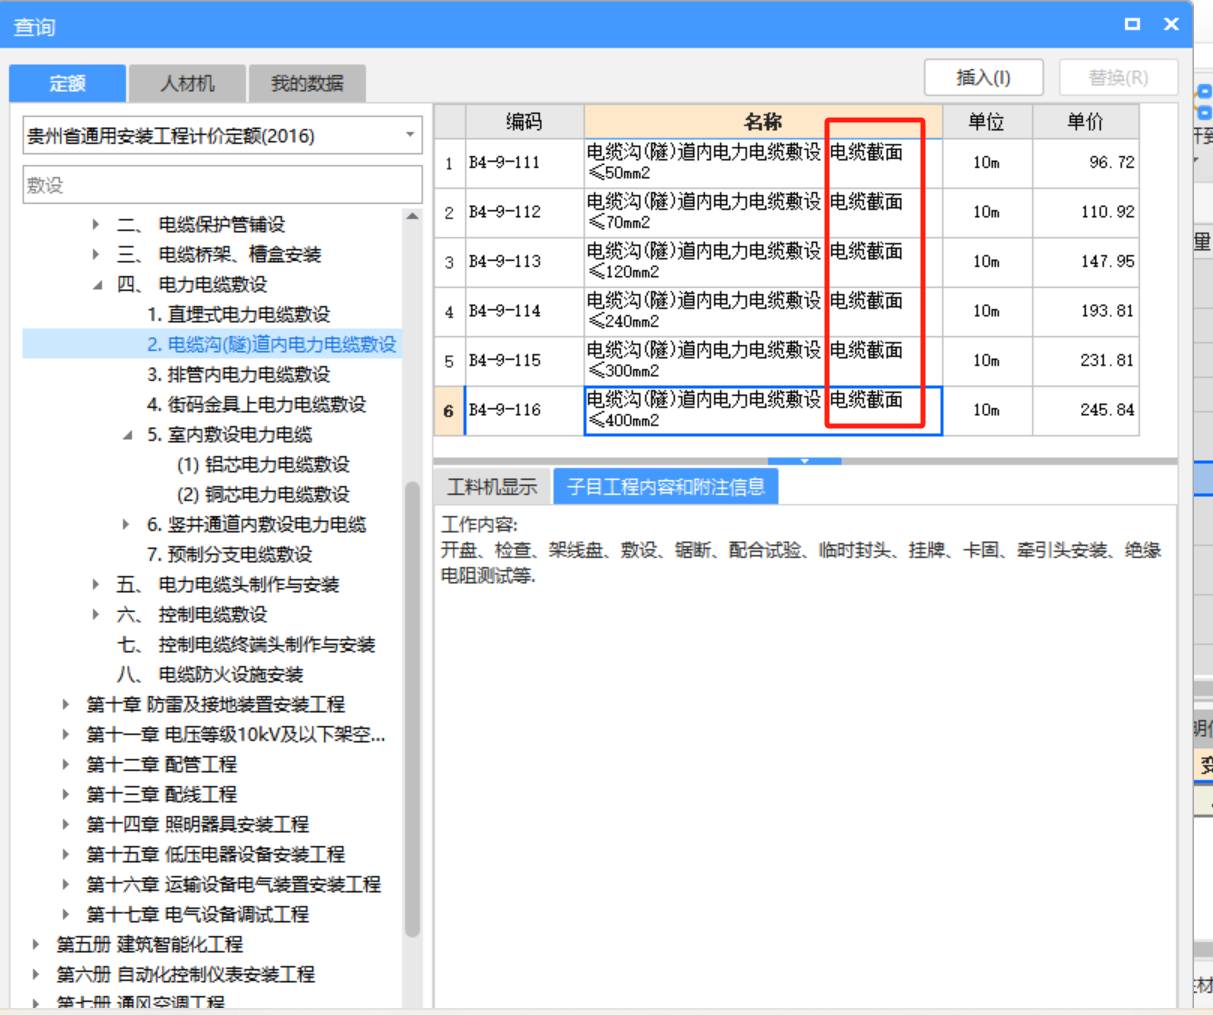Switch to 子目工程内容和附注信息 tab
The image size is (1213, 1015).
point(666,487)
